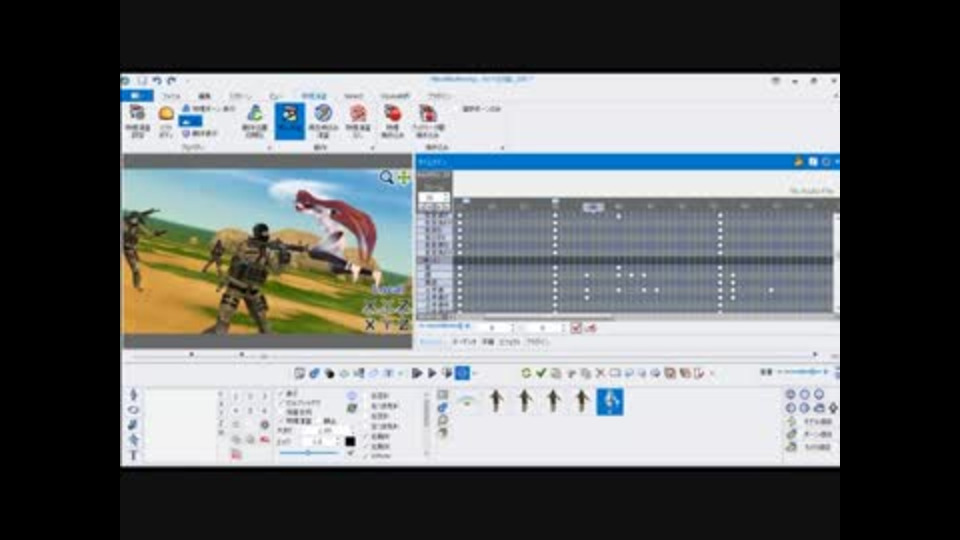The width and height of the screenshot is (960, 540).
Task: Click the undo arrow in quick access bar
Action: tap(157, 80)
